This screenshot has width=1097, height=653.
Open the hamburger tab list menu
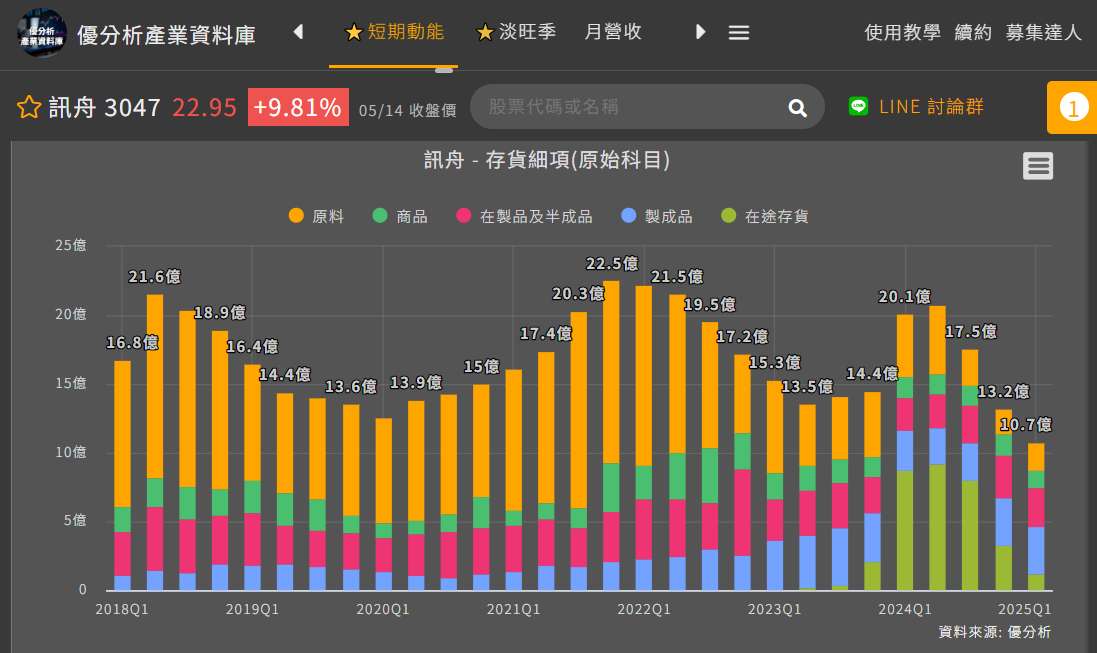pos(739,32)
